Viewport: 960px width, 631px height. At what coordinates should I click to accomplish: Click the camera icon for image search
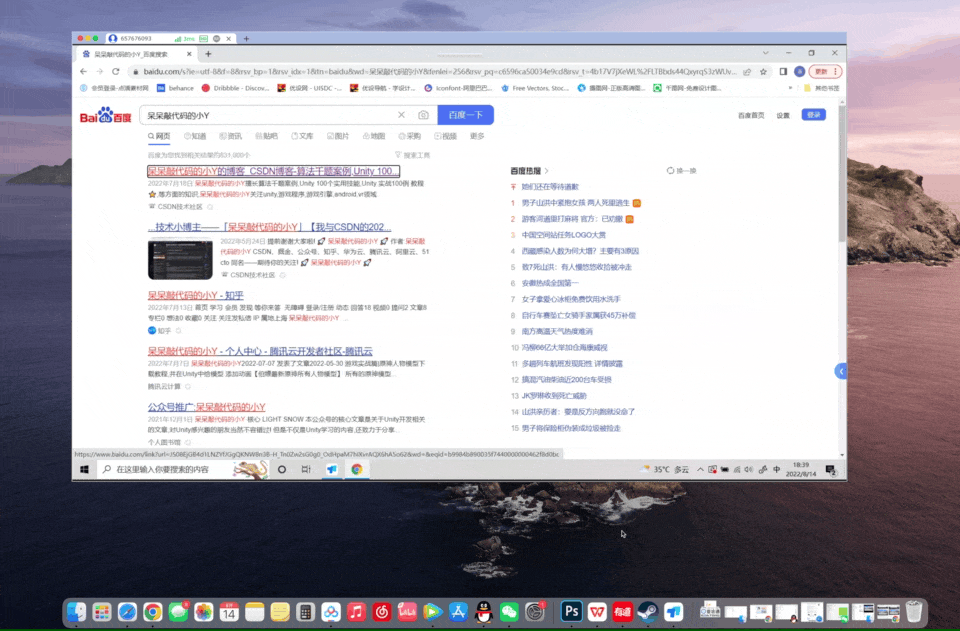(x=424, y=114)
